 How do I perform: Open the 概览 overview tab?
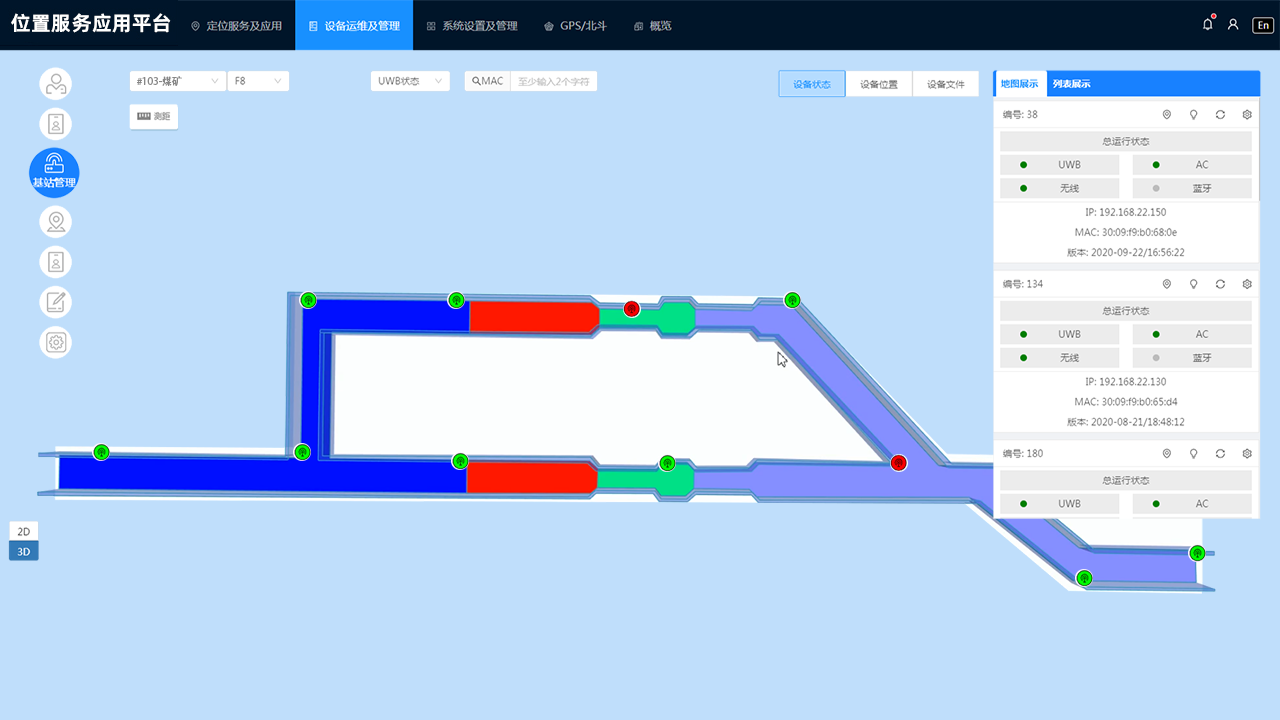tap(653, 25)
